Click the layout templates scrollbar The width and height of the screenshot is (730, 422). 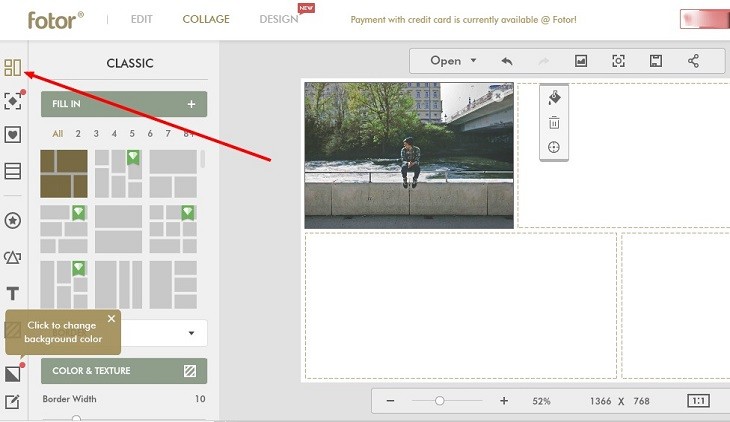coord(203,159)
